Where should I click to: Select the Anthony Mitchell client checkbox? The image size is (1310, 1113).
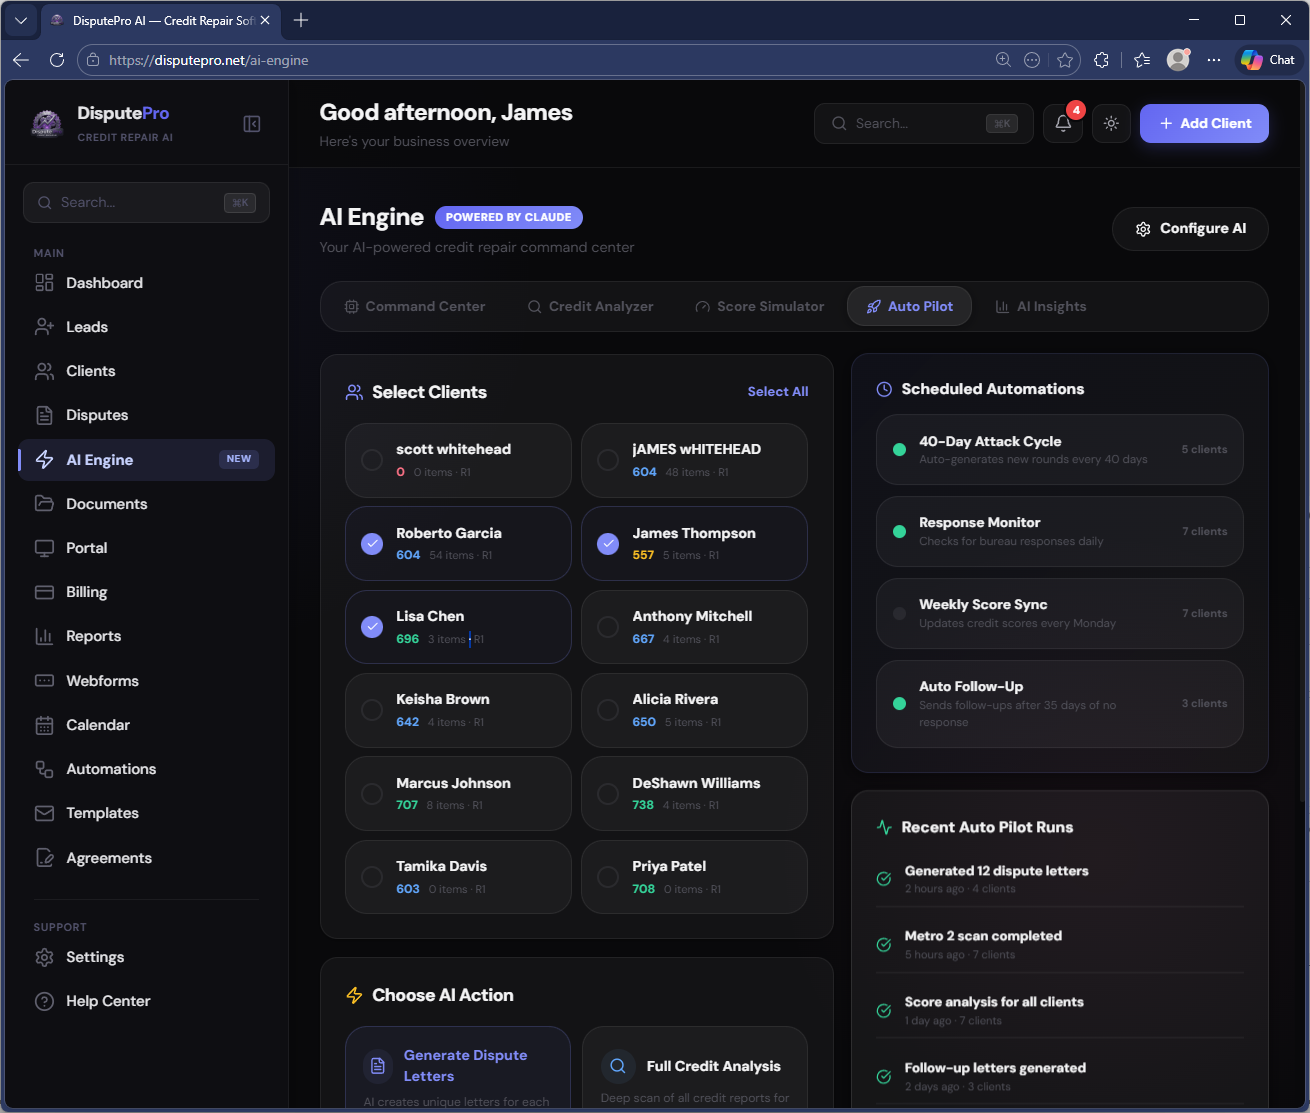pos(608,627)
